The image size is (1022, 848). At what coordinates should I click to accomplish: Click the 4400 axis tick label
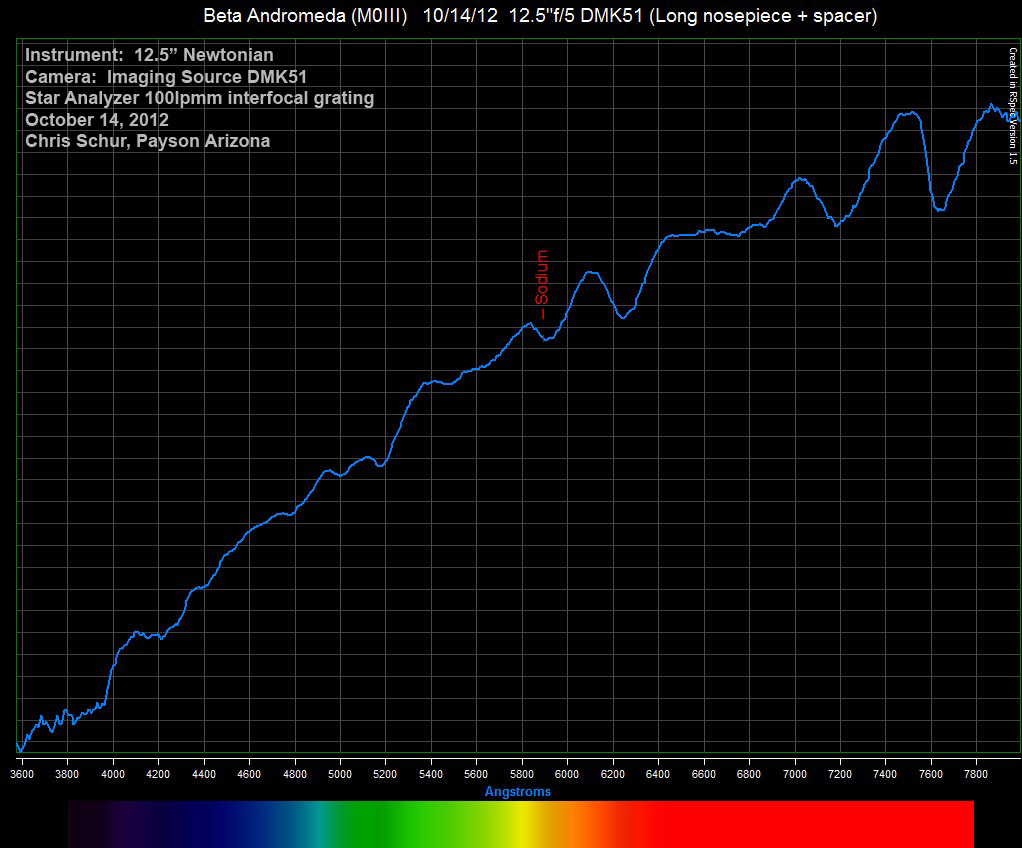click(204, 774)
